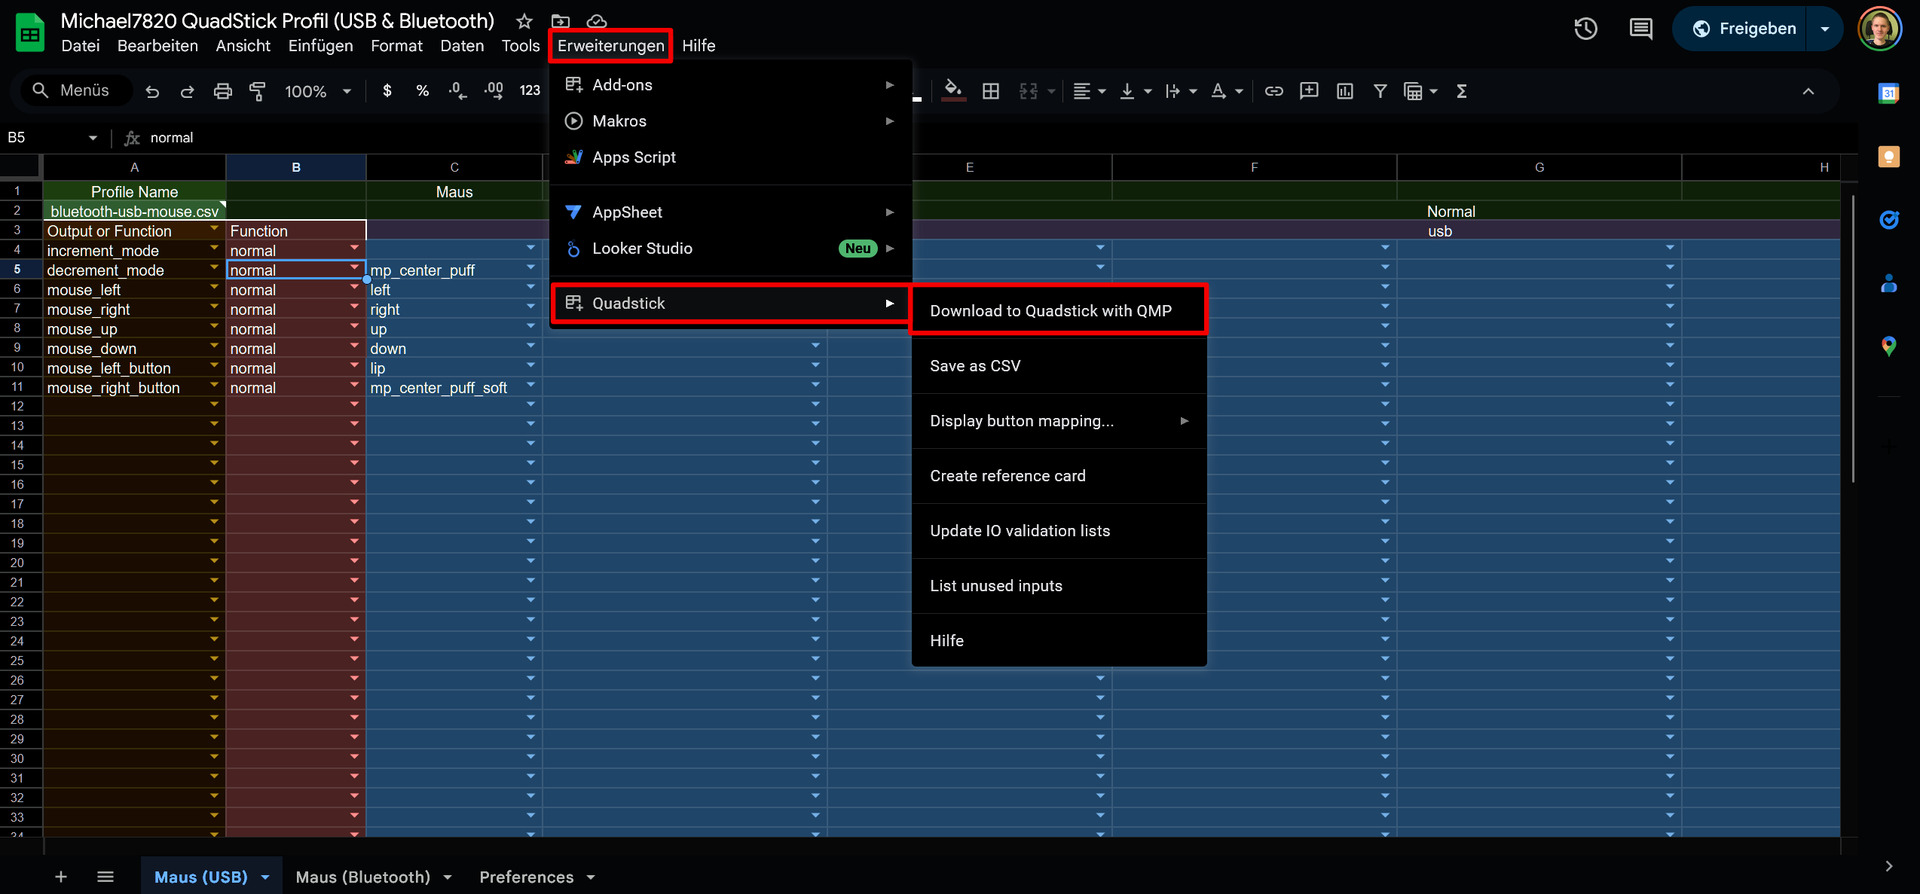Screen dimensions: 1920x894
Task: Click Save as CSV menu entry
Action: coord(975,366)
